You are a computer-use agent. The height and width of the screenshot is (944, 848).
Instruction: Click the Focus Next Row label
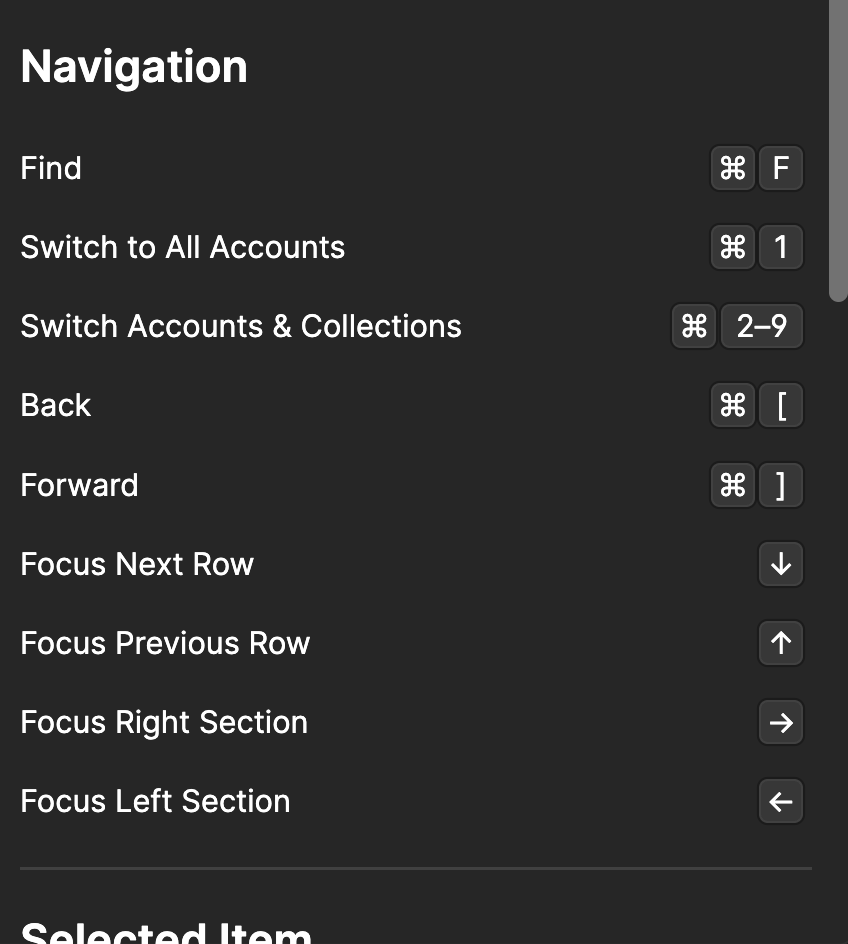click(x=137, y=564)
